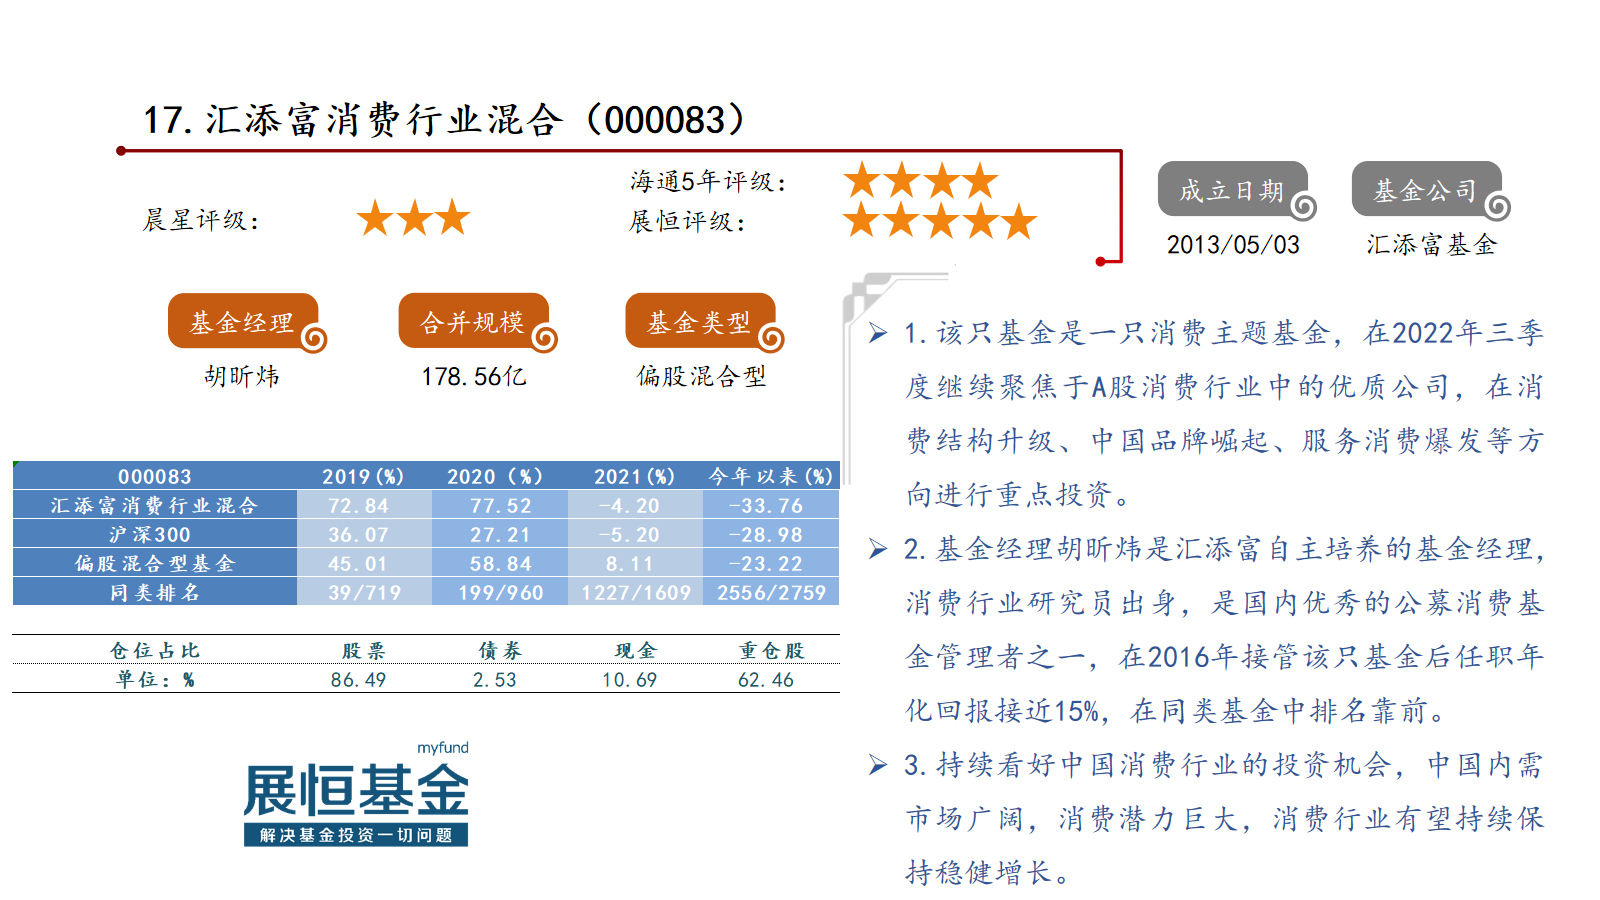The image size is (1600, 900).
Task: Click the 晨星评级： label
Action: click(x=201, y=219)
